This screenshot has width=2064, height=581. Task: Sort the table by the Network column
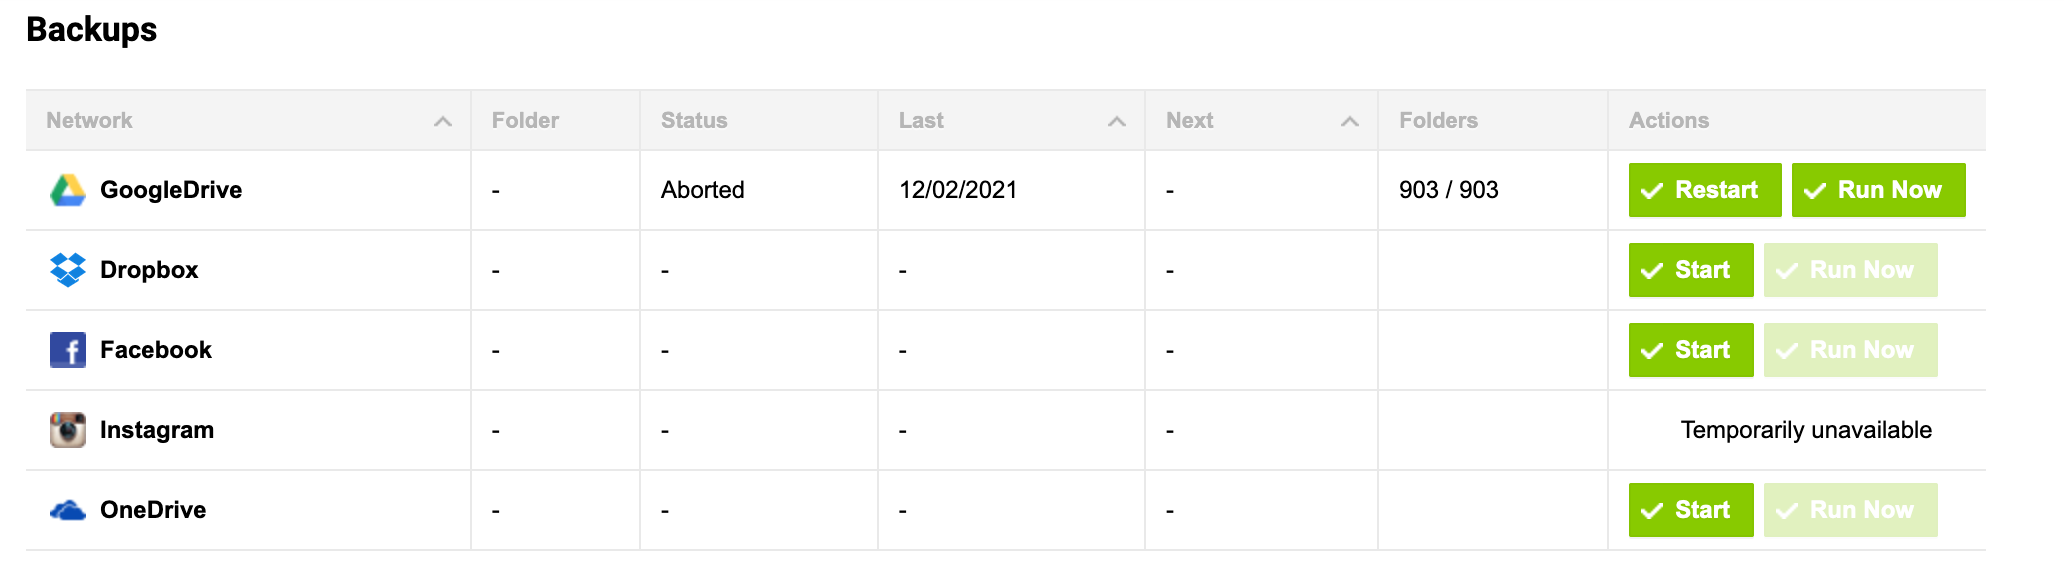click(x=443, y=120)
